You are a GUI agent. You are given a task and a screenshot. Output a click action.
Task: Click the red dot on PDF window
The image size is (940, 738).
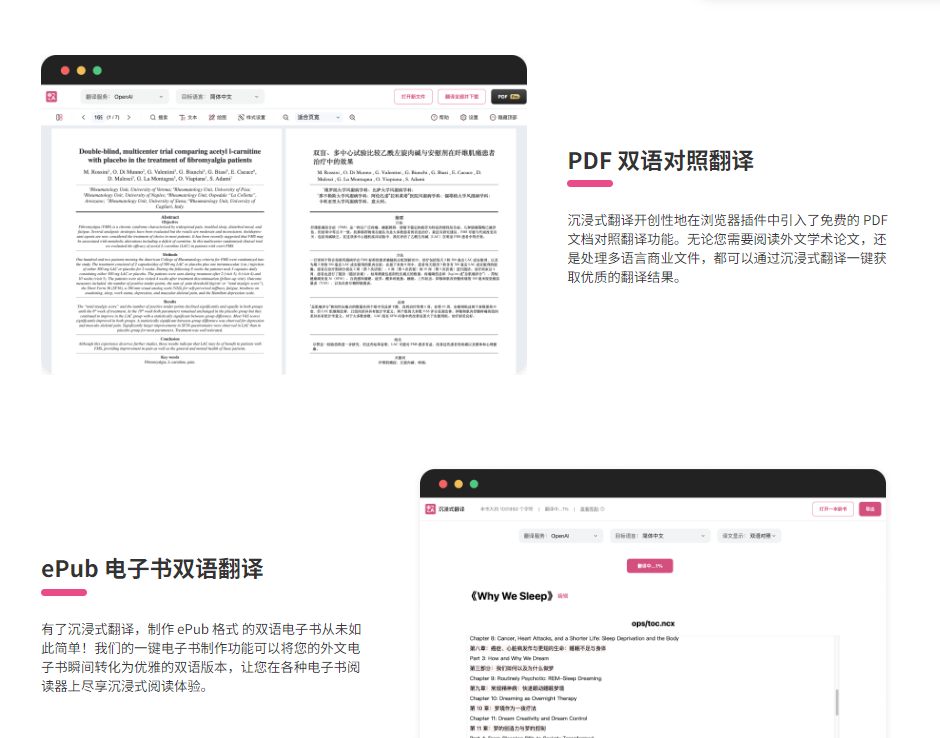tap(65, 71)
